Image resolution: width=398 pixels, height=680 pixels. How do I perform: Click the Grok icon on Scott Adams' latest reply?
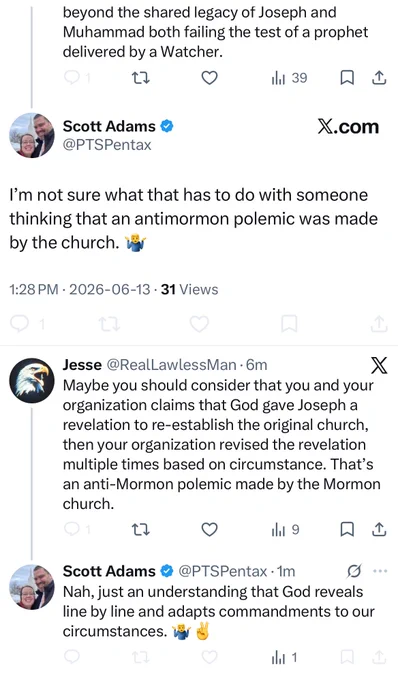click(354, 572)
